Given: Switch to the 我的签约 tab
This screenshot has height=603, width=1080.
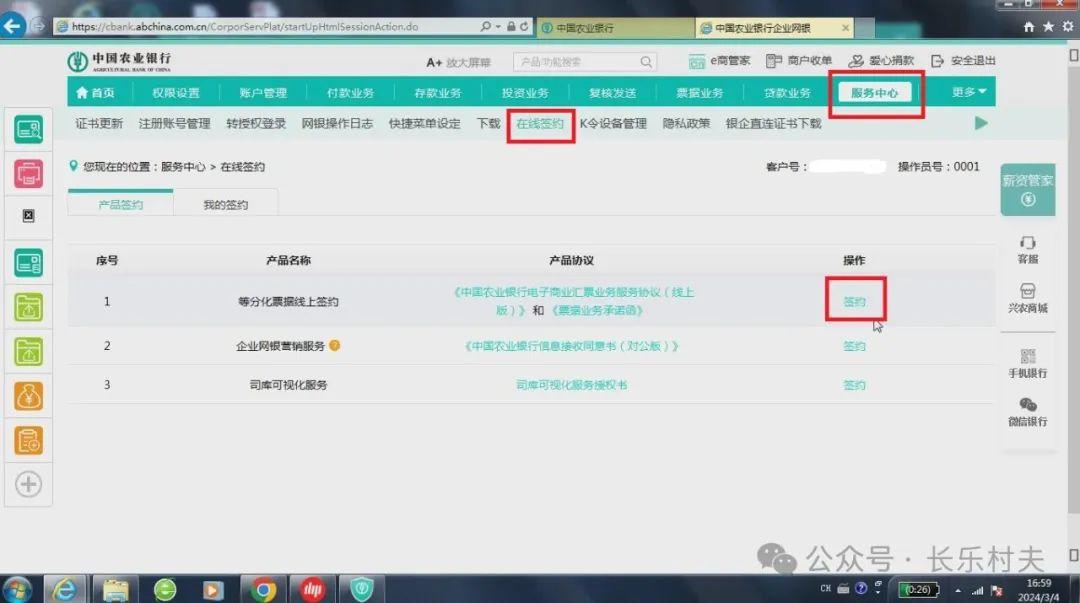Looking at the screenshot, I should (x=225, y=205).
